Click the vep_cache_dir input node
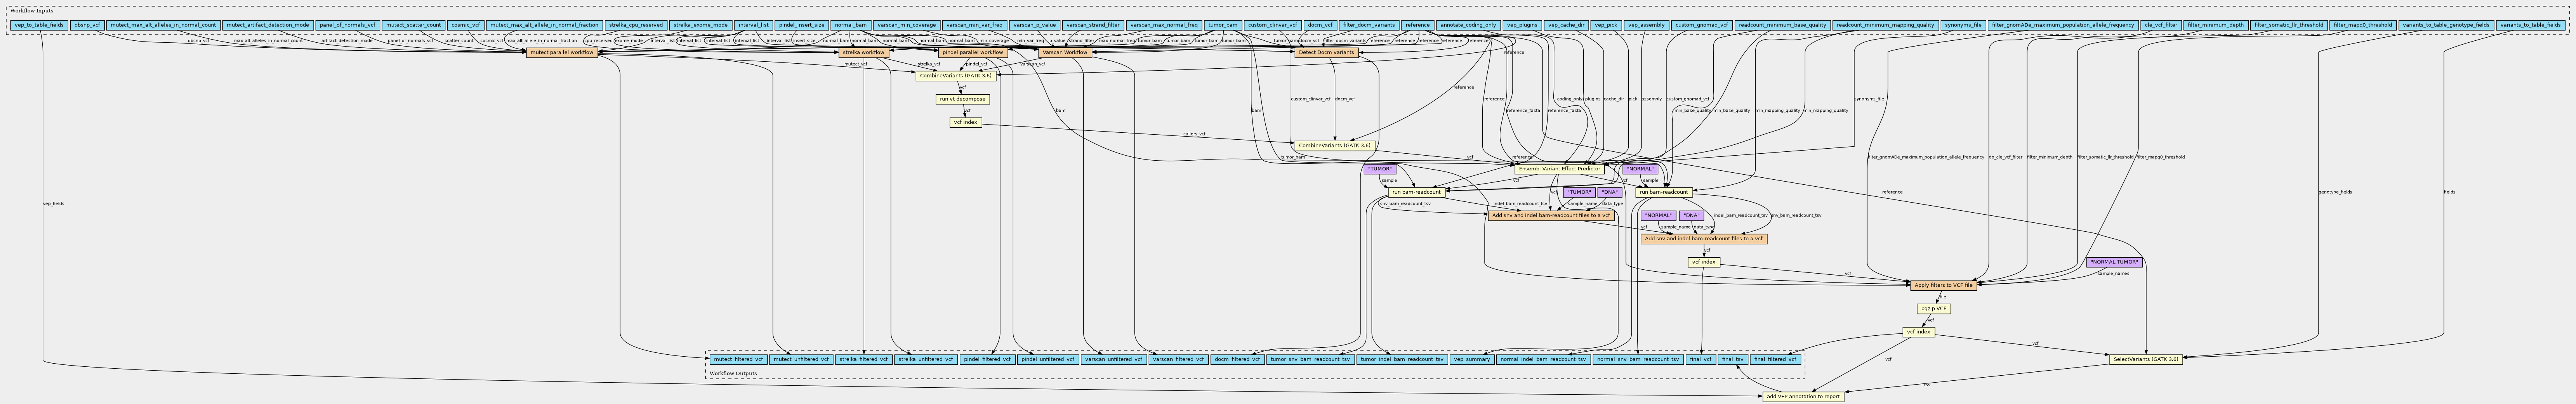 tap(1566, 24)
